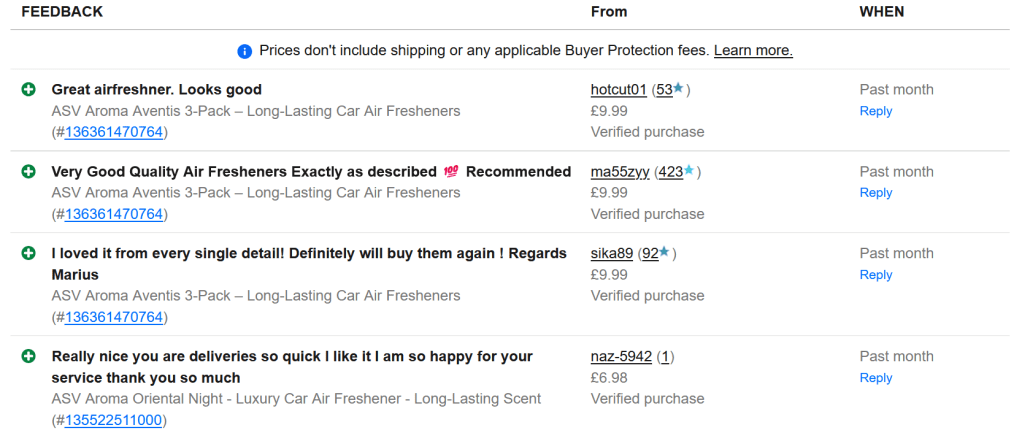Screen dimensions: 1022x433
Task: Open naz-5942's user profile
Action: 621,357
